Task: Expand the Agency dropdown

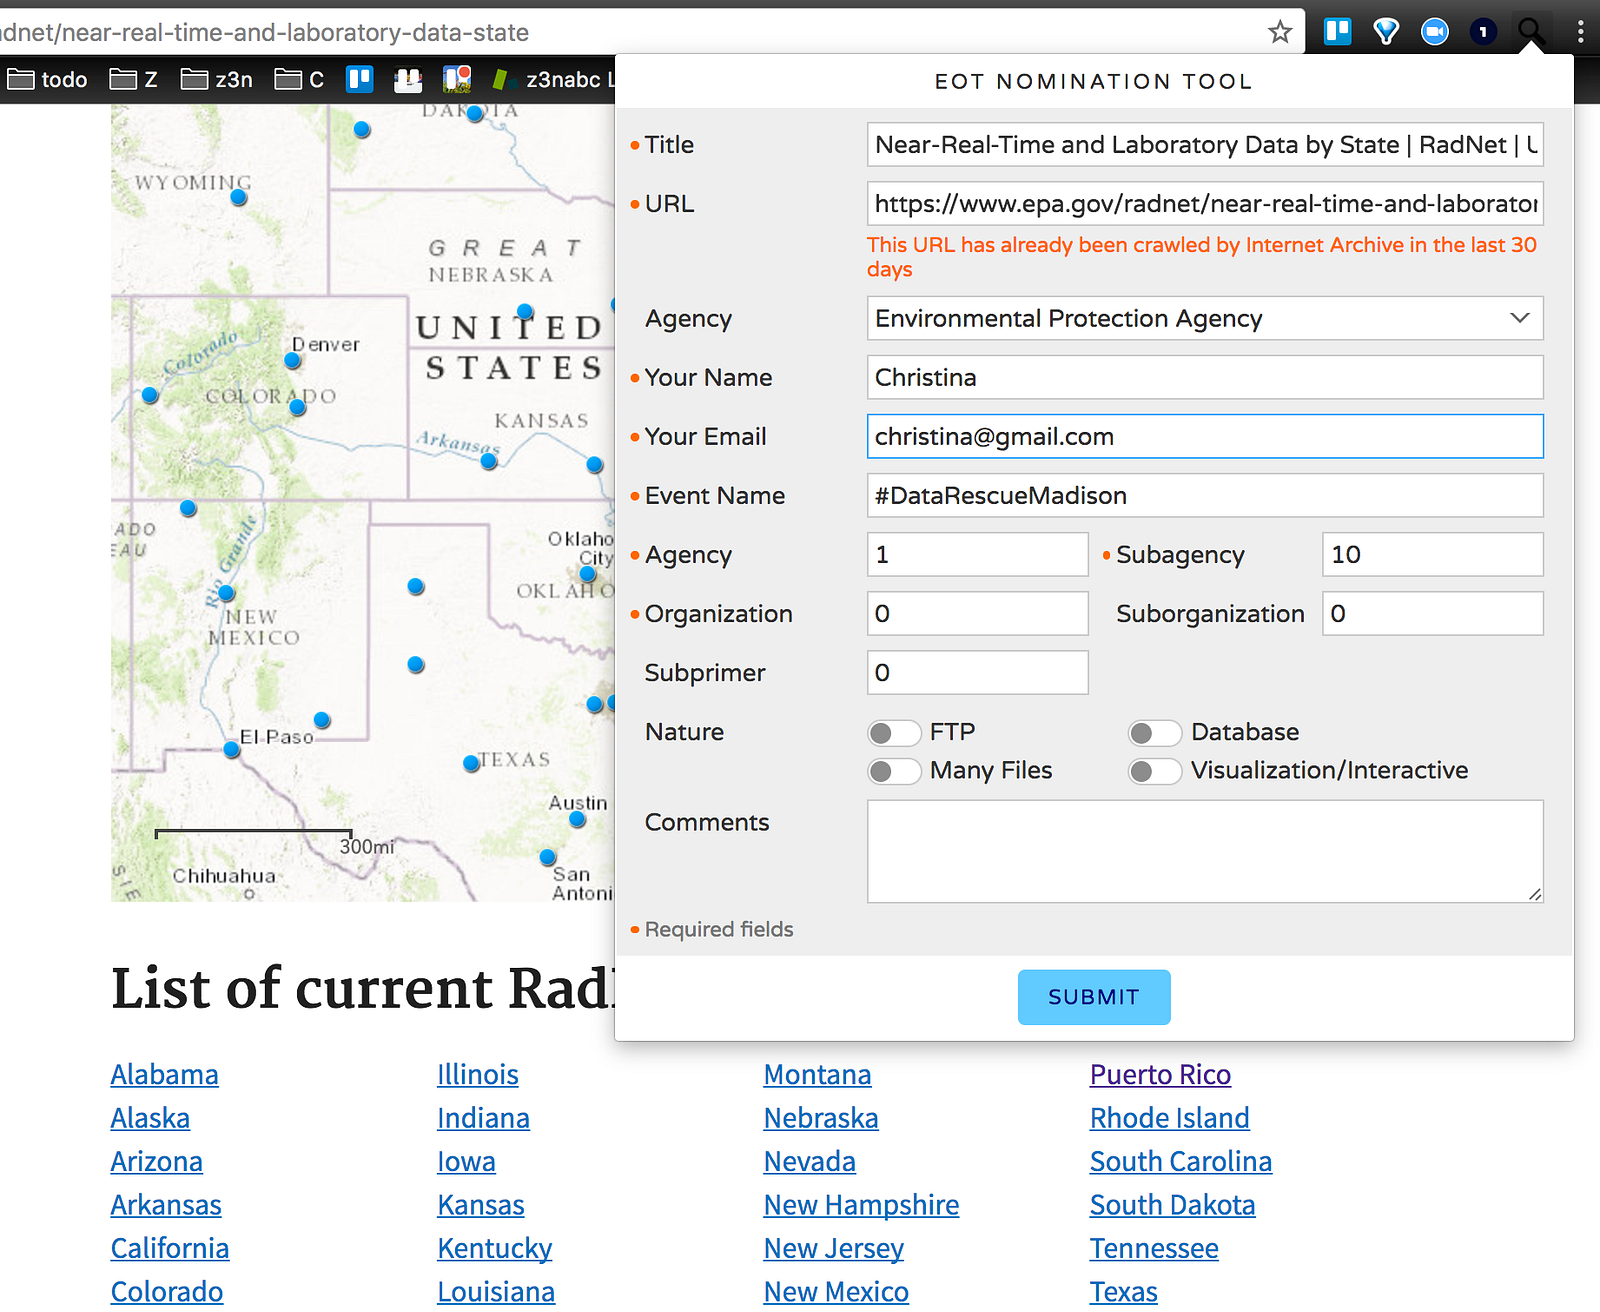Action: [1205, 318]
